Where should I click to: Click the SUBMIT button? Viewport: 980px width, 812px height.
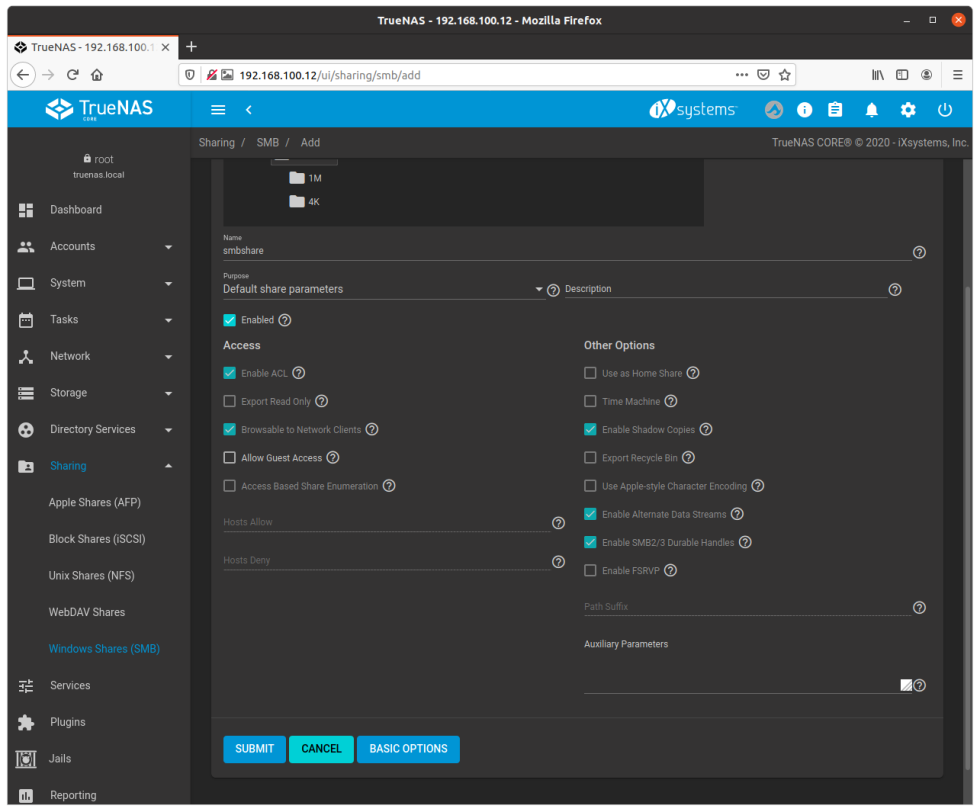click(254, 749)
